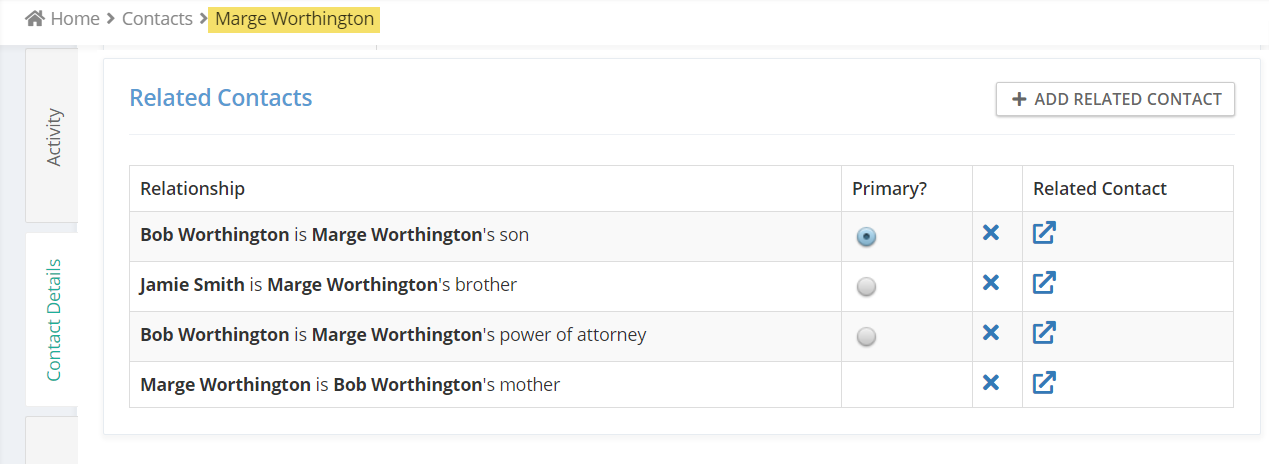Open Jamie Smith's contact via link icon
Screen dimensions: 1269x464
click(1044, 283)
